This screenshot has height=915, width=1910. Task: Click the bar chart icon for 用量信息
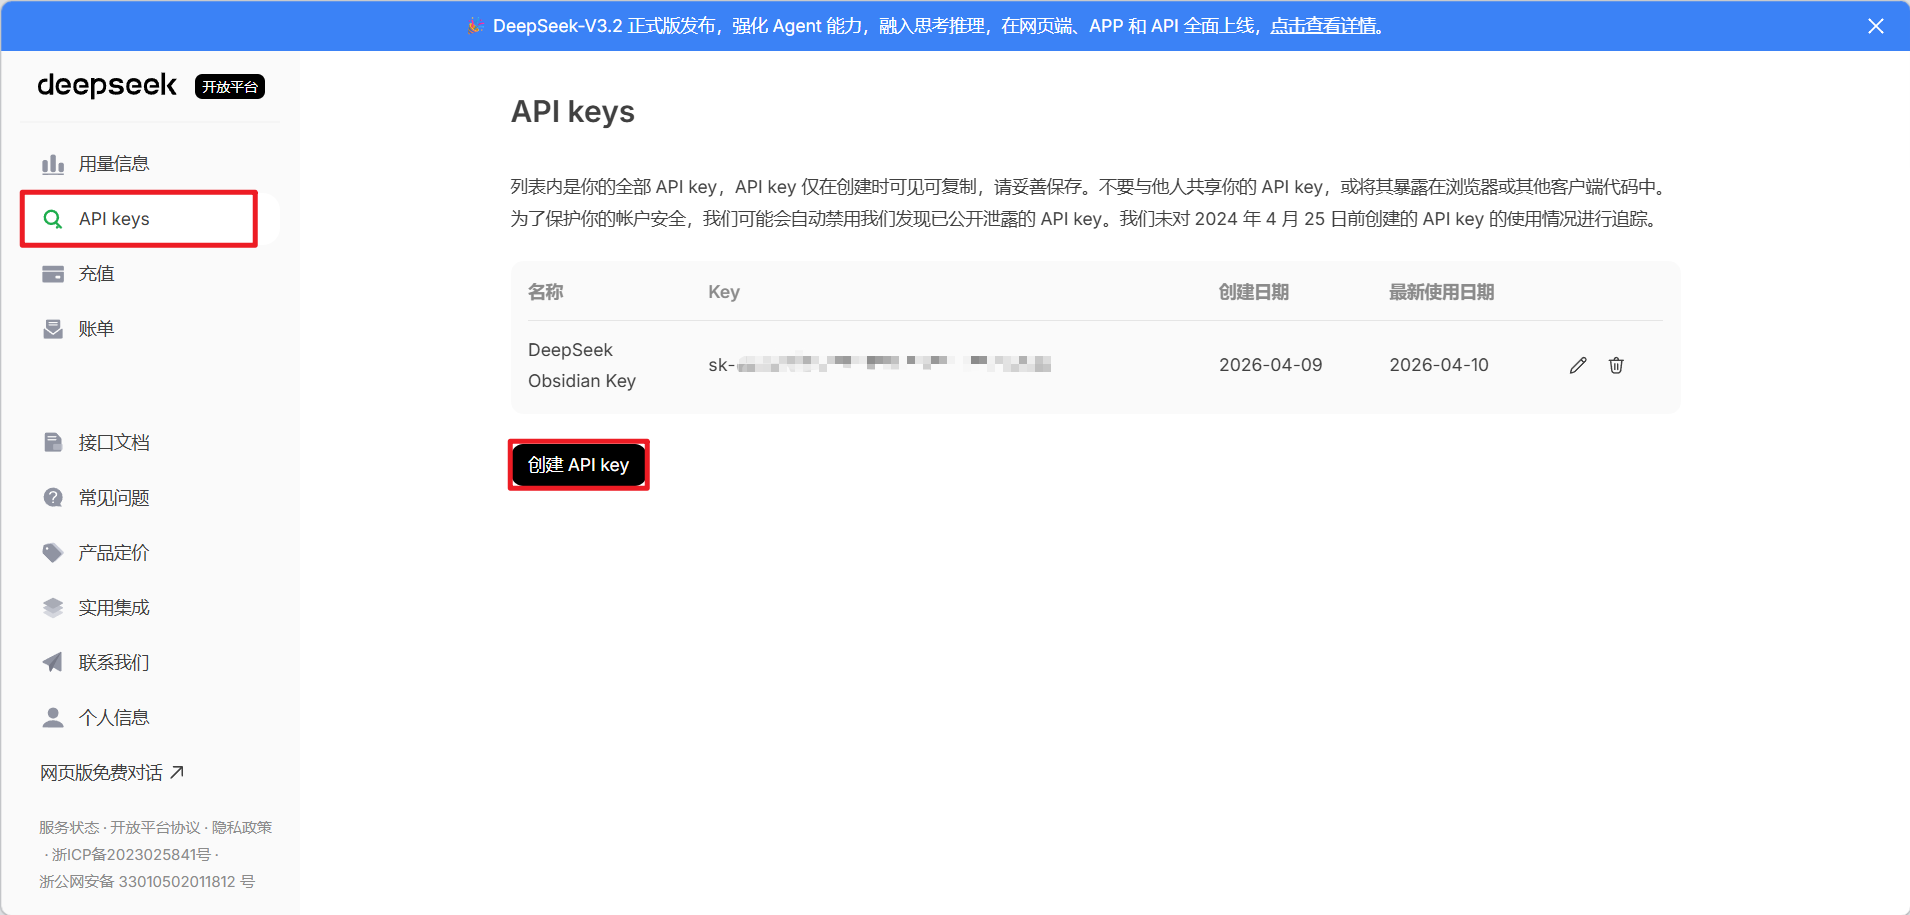click(53, 164)
